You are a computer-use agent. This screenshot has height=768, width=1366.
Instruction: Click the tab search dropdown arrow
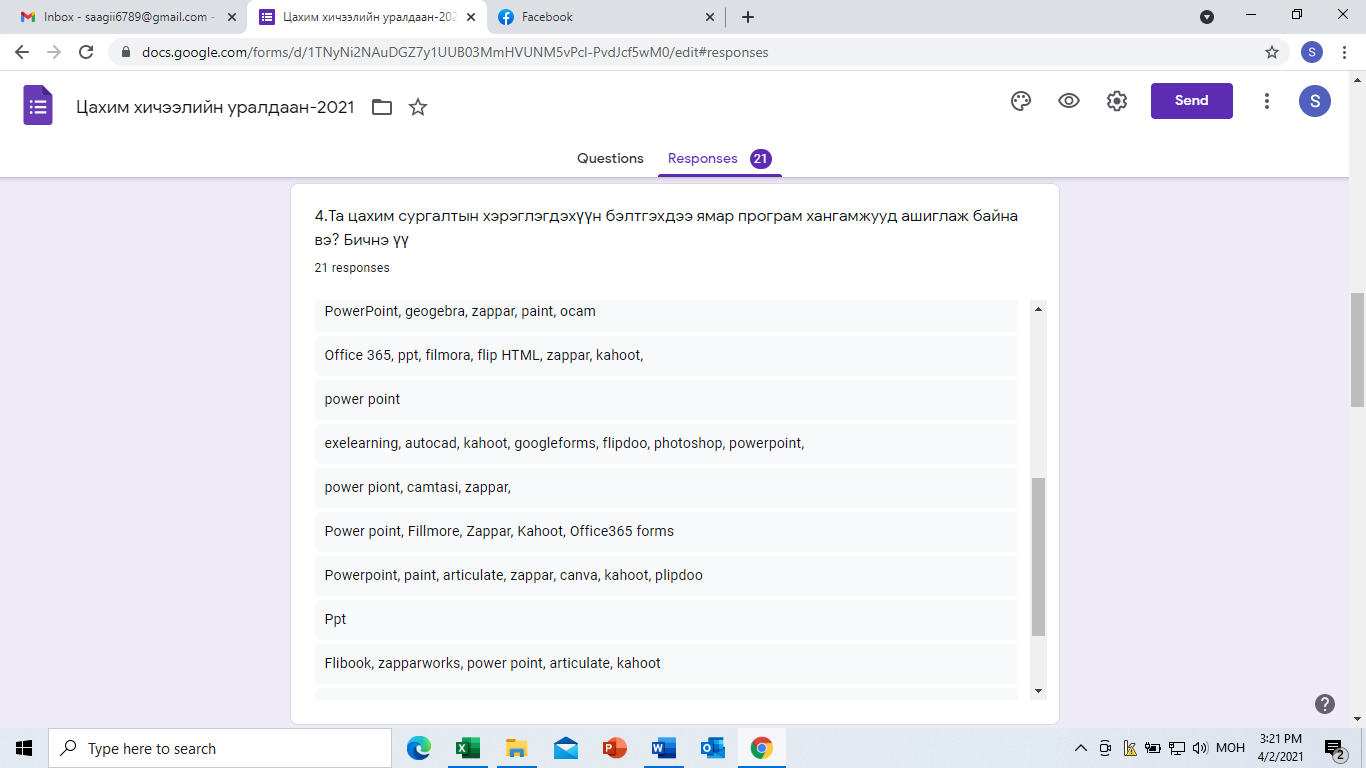pos(1207,17)
